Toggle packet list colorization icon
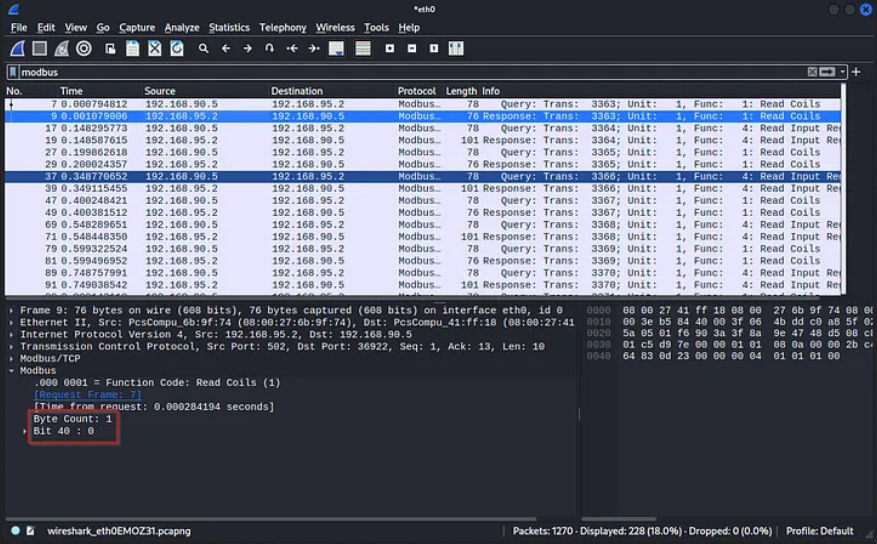Screen dimensions: 877x544 pyautogui.click(x=362, y=48)
